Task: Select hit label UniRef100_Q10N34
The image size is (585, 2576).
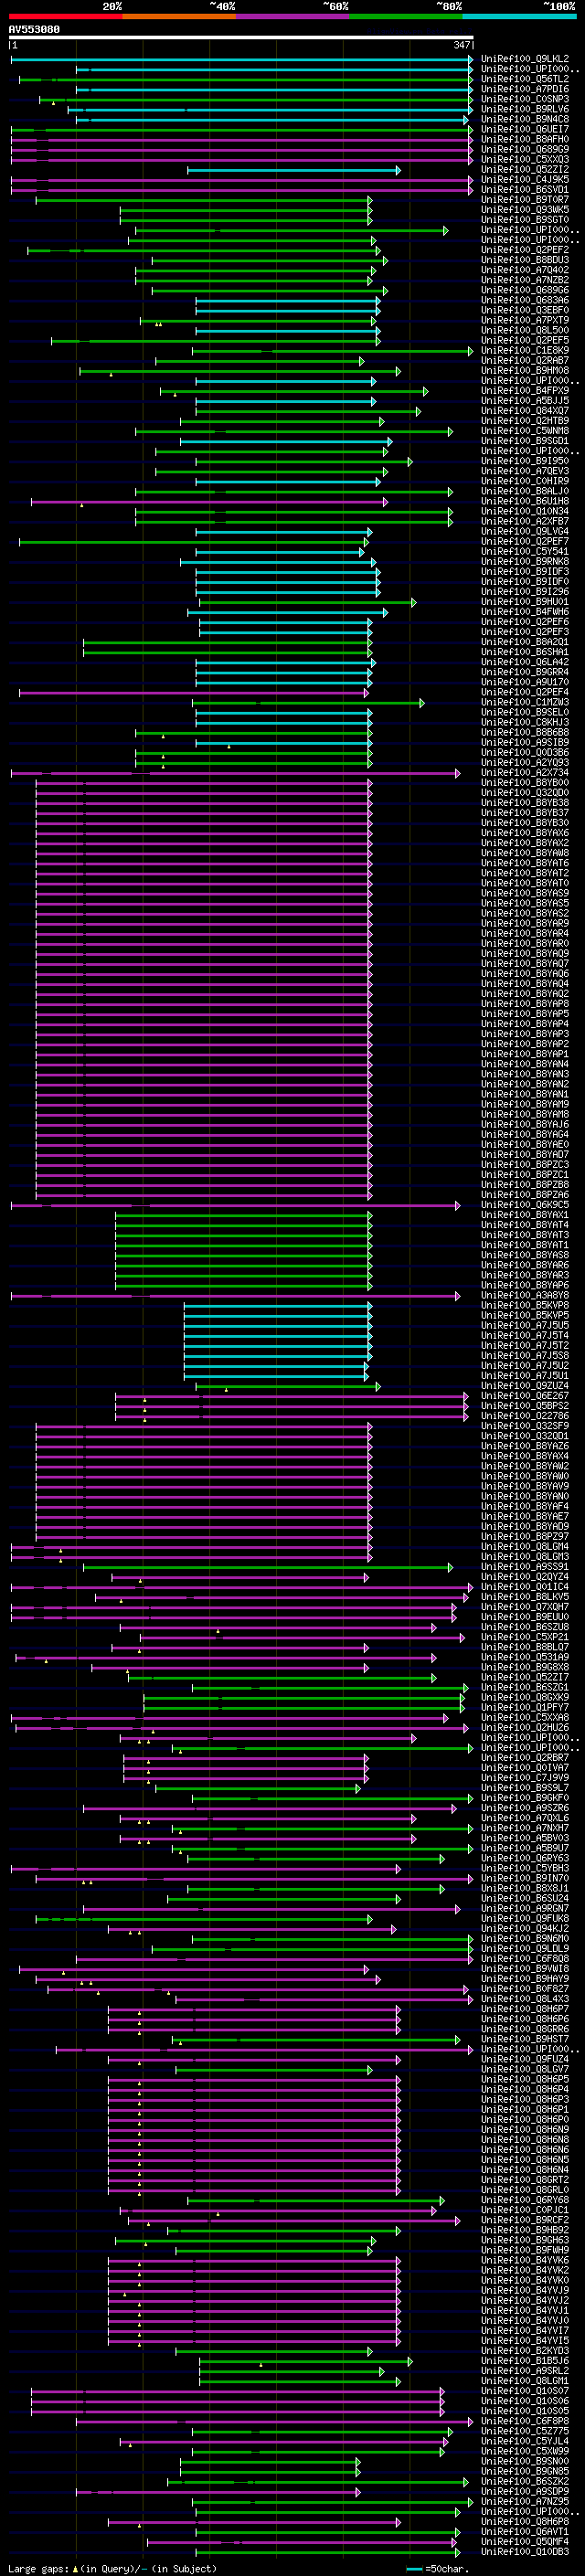Action: (x=525, y=511)
